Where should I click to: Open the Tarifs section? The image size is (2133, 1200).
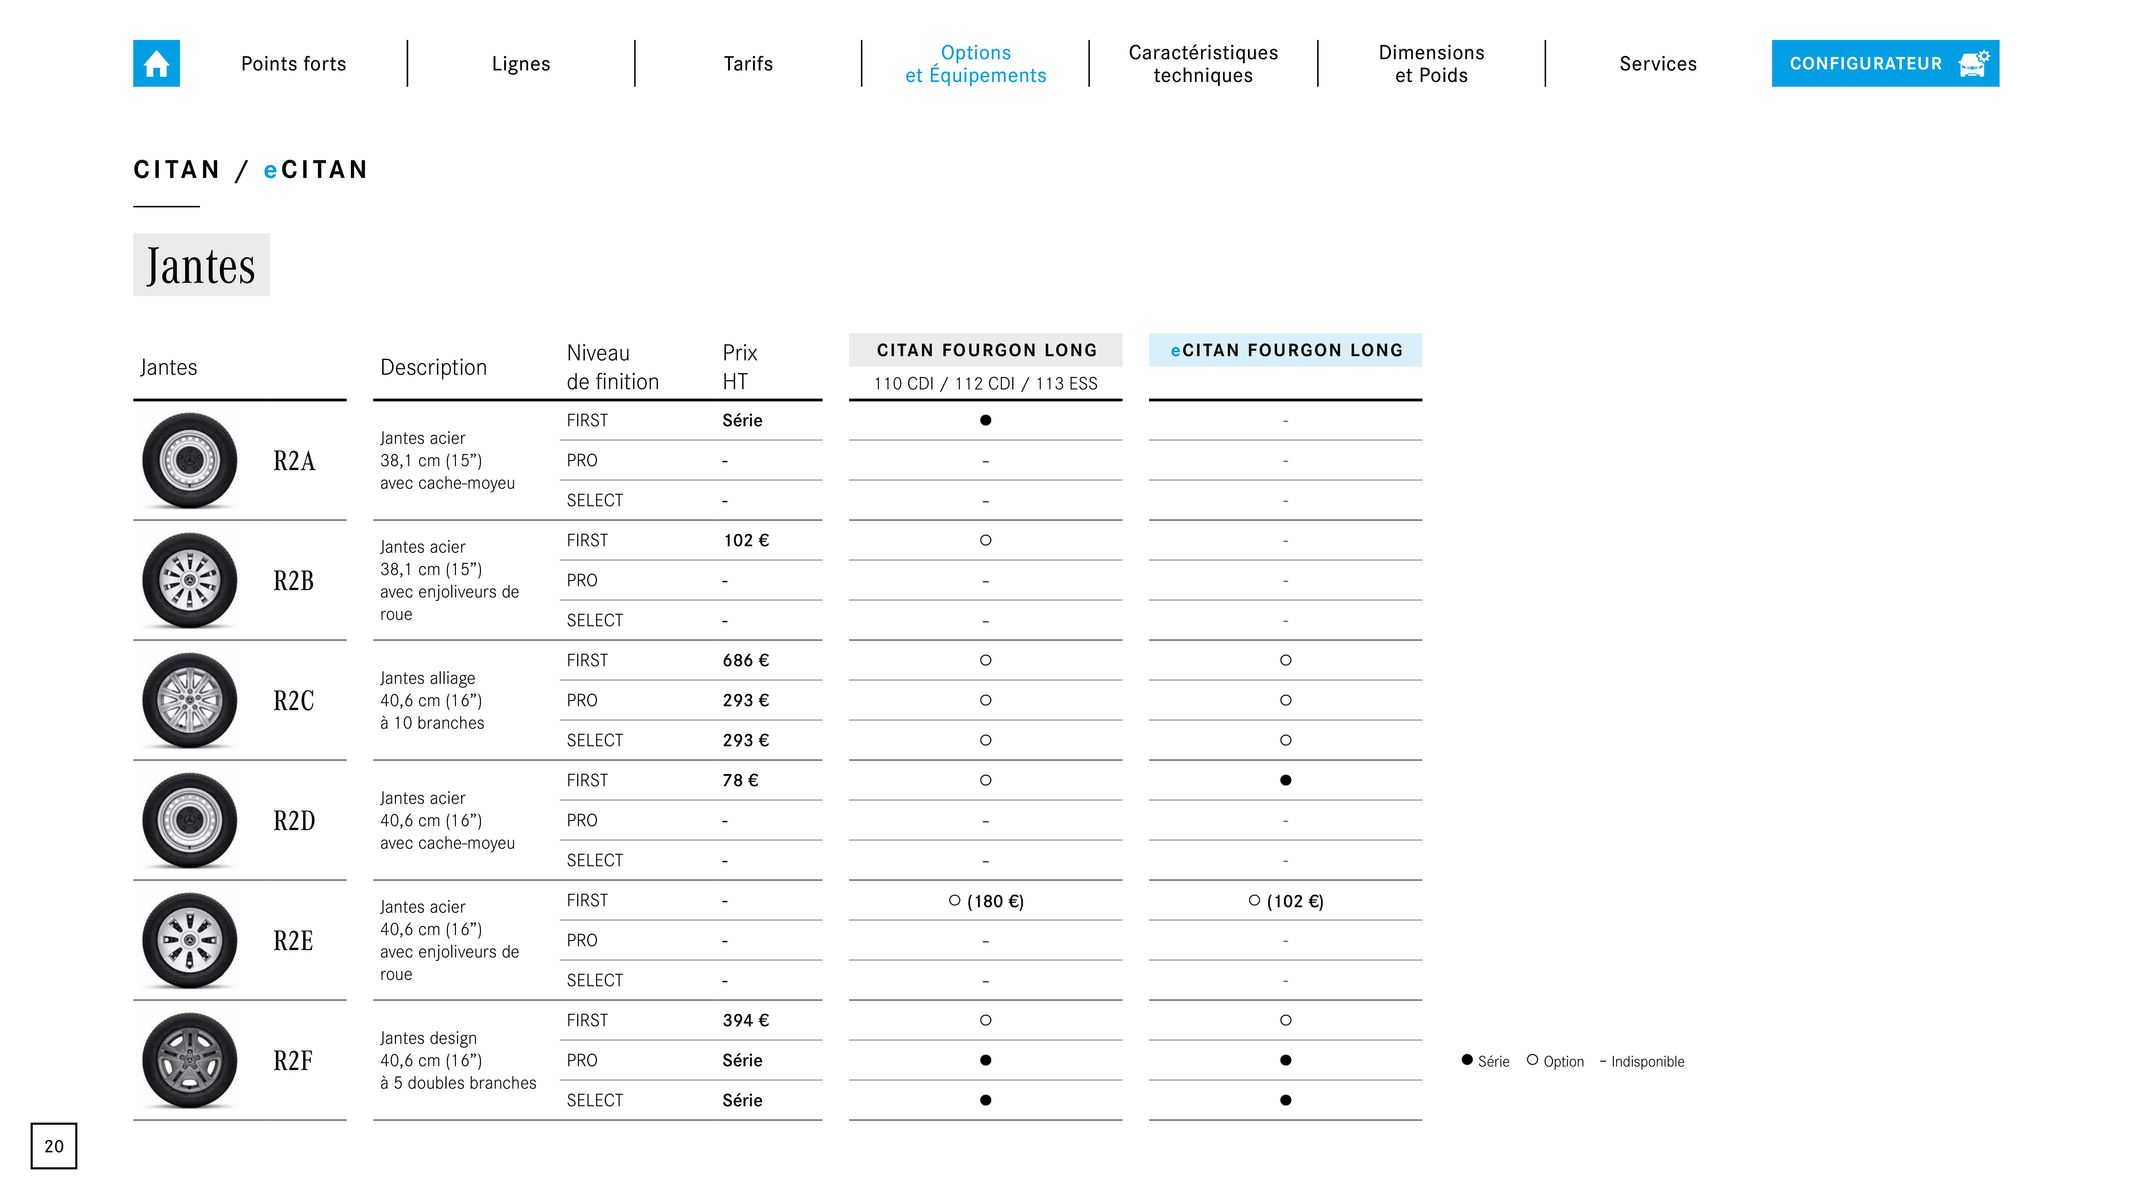(x=748, y=64)
